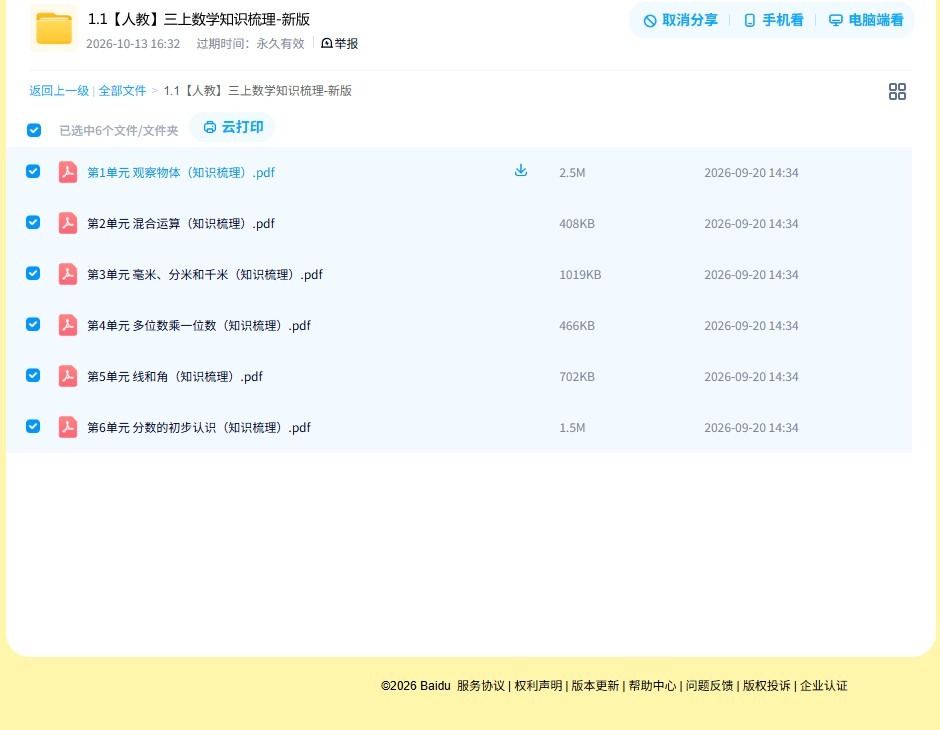Open 第1单元 观察物体（知识梳理）.pdf
This screenshot has width=940, height=730.
click(x=181, y=173)
